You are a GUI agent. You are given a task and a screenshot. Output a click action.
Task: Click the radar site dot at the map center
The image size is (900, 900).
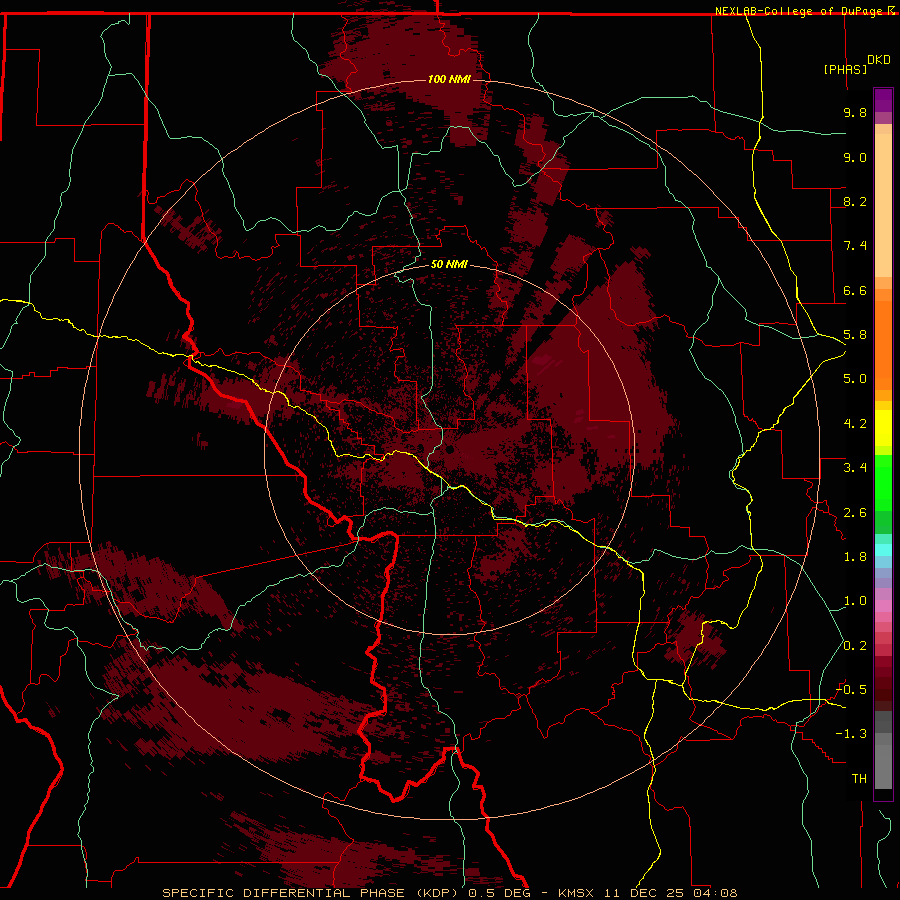[x=449, y=449]
